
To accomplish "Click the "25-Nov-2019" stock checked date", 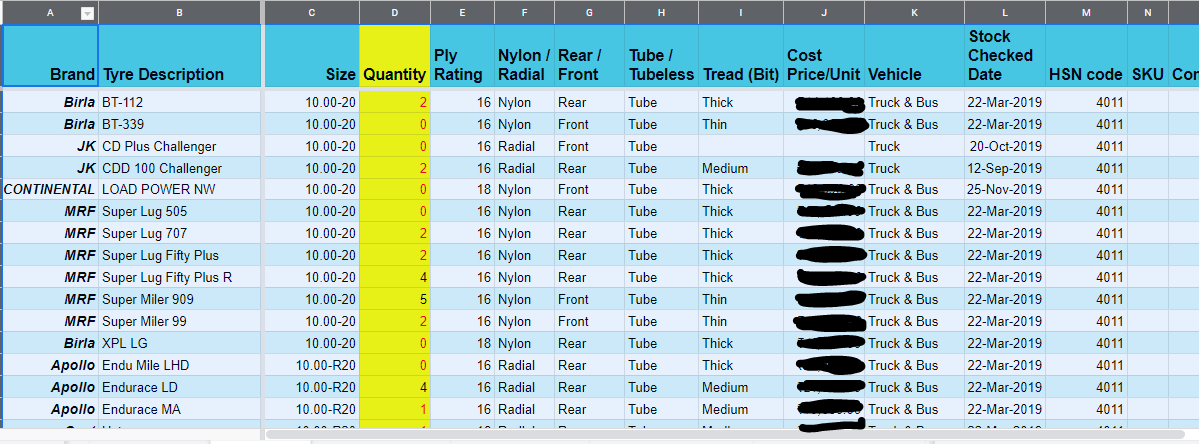I will (x=1005, y=190).
